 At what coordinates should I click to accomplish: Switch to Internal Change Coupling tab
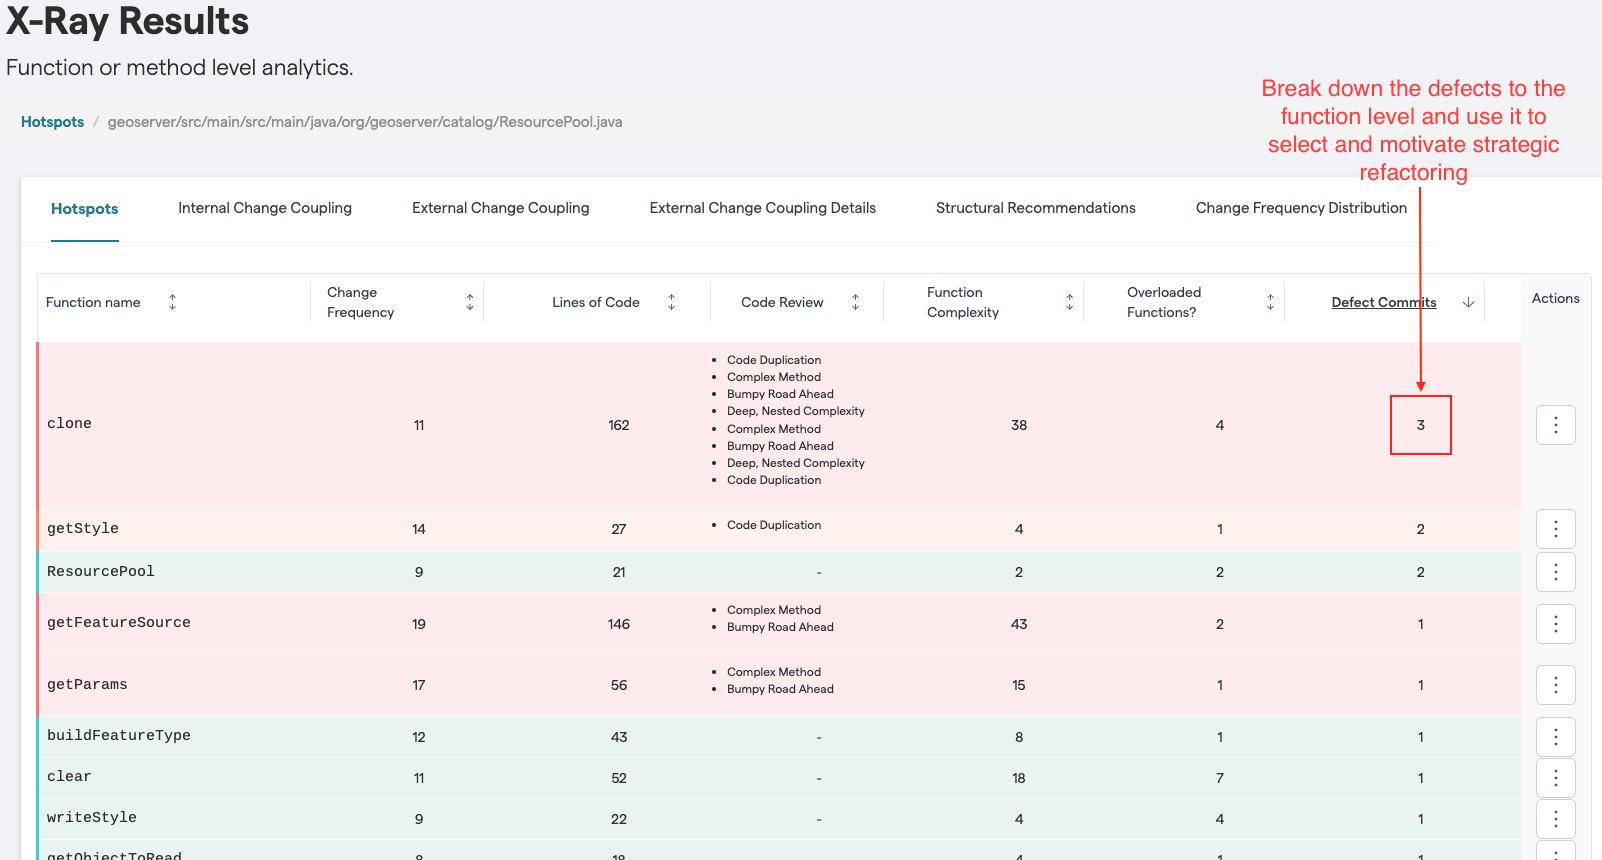pyautogui.click(x=265, y=208)
